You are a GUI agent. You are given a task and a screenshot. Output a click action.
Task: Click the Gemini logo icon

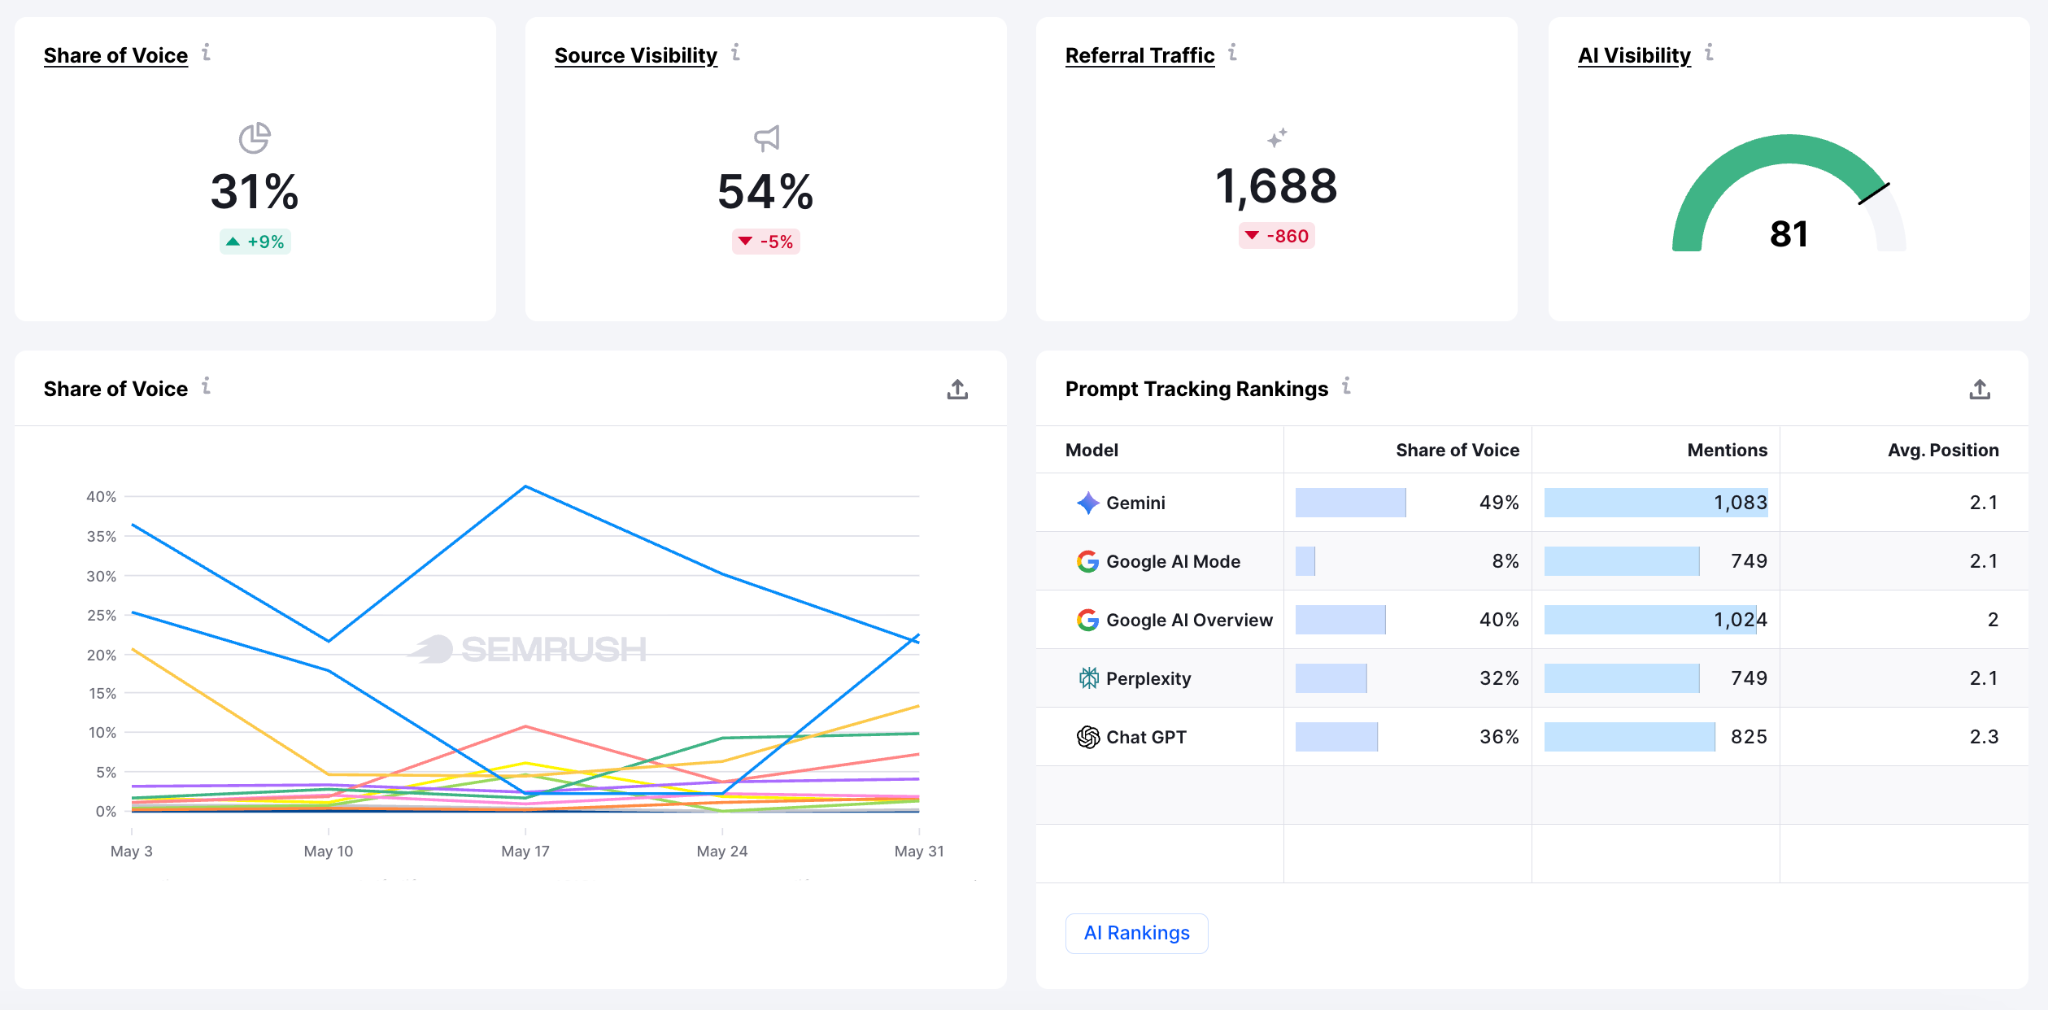[1088, 503]
